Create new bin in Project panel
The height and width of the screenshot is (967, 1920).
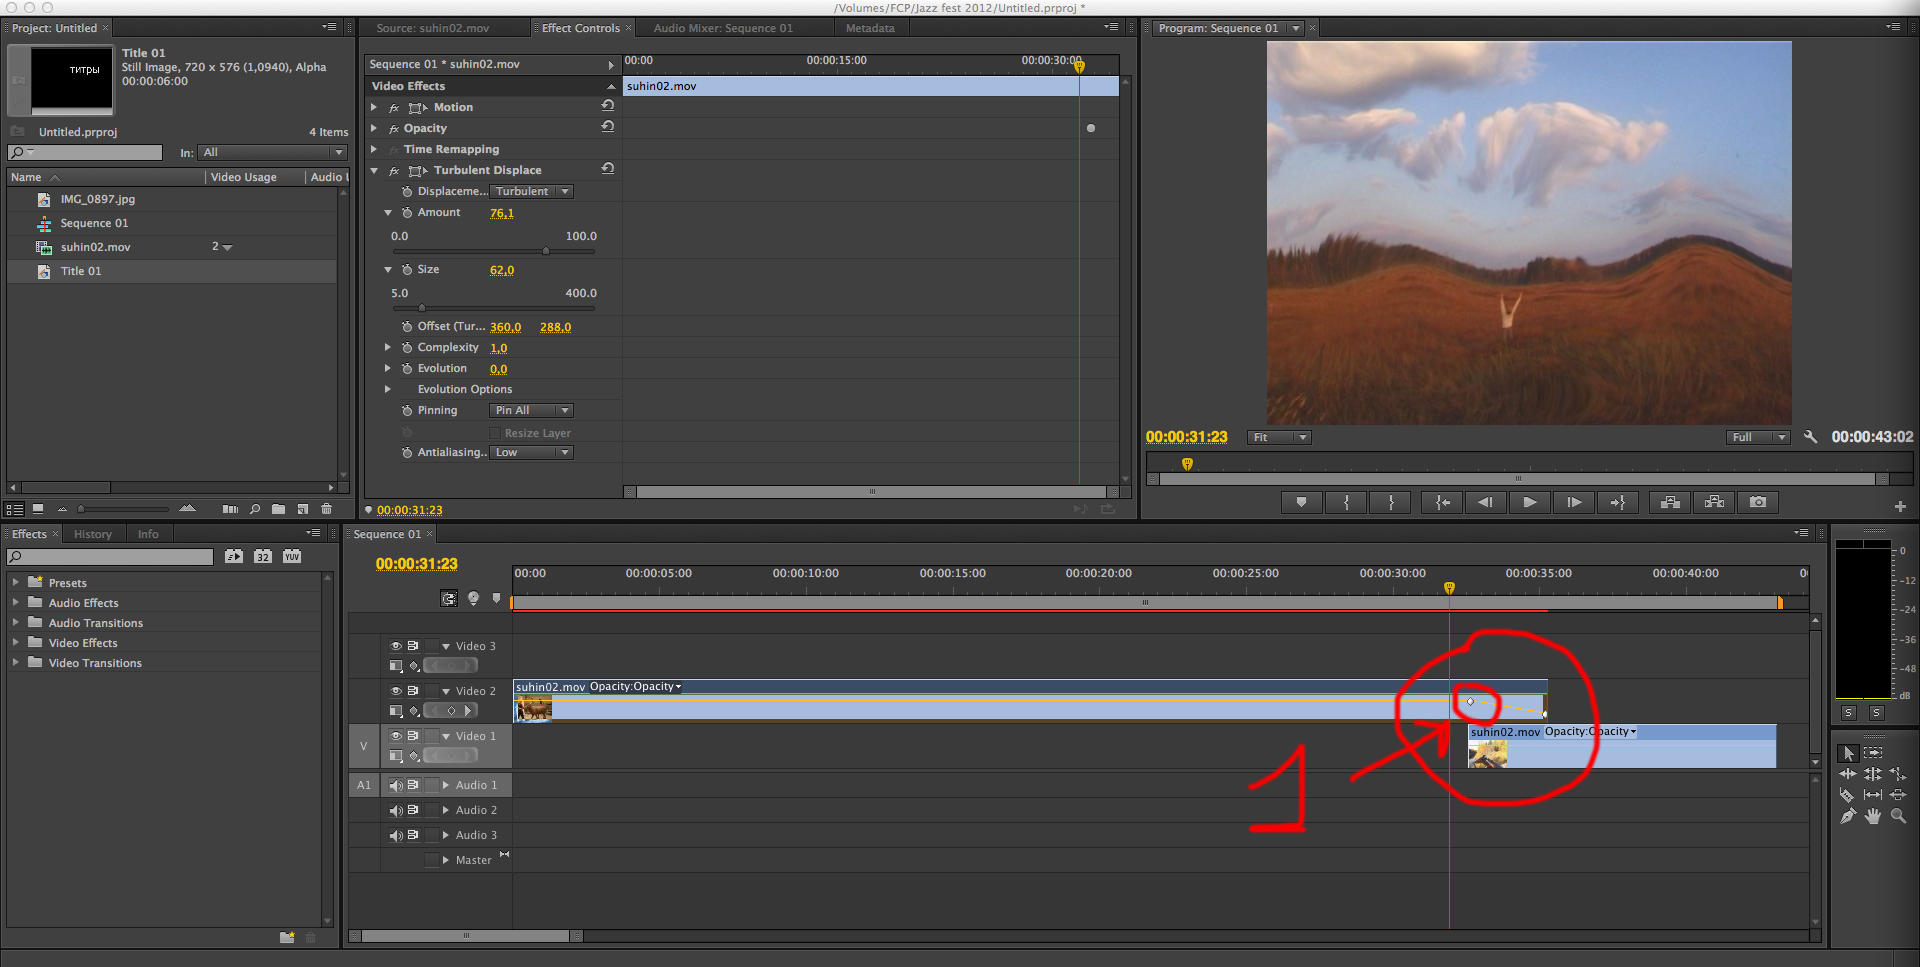point(278,509)
